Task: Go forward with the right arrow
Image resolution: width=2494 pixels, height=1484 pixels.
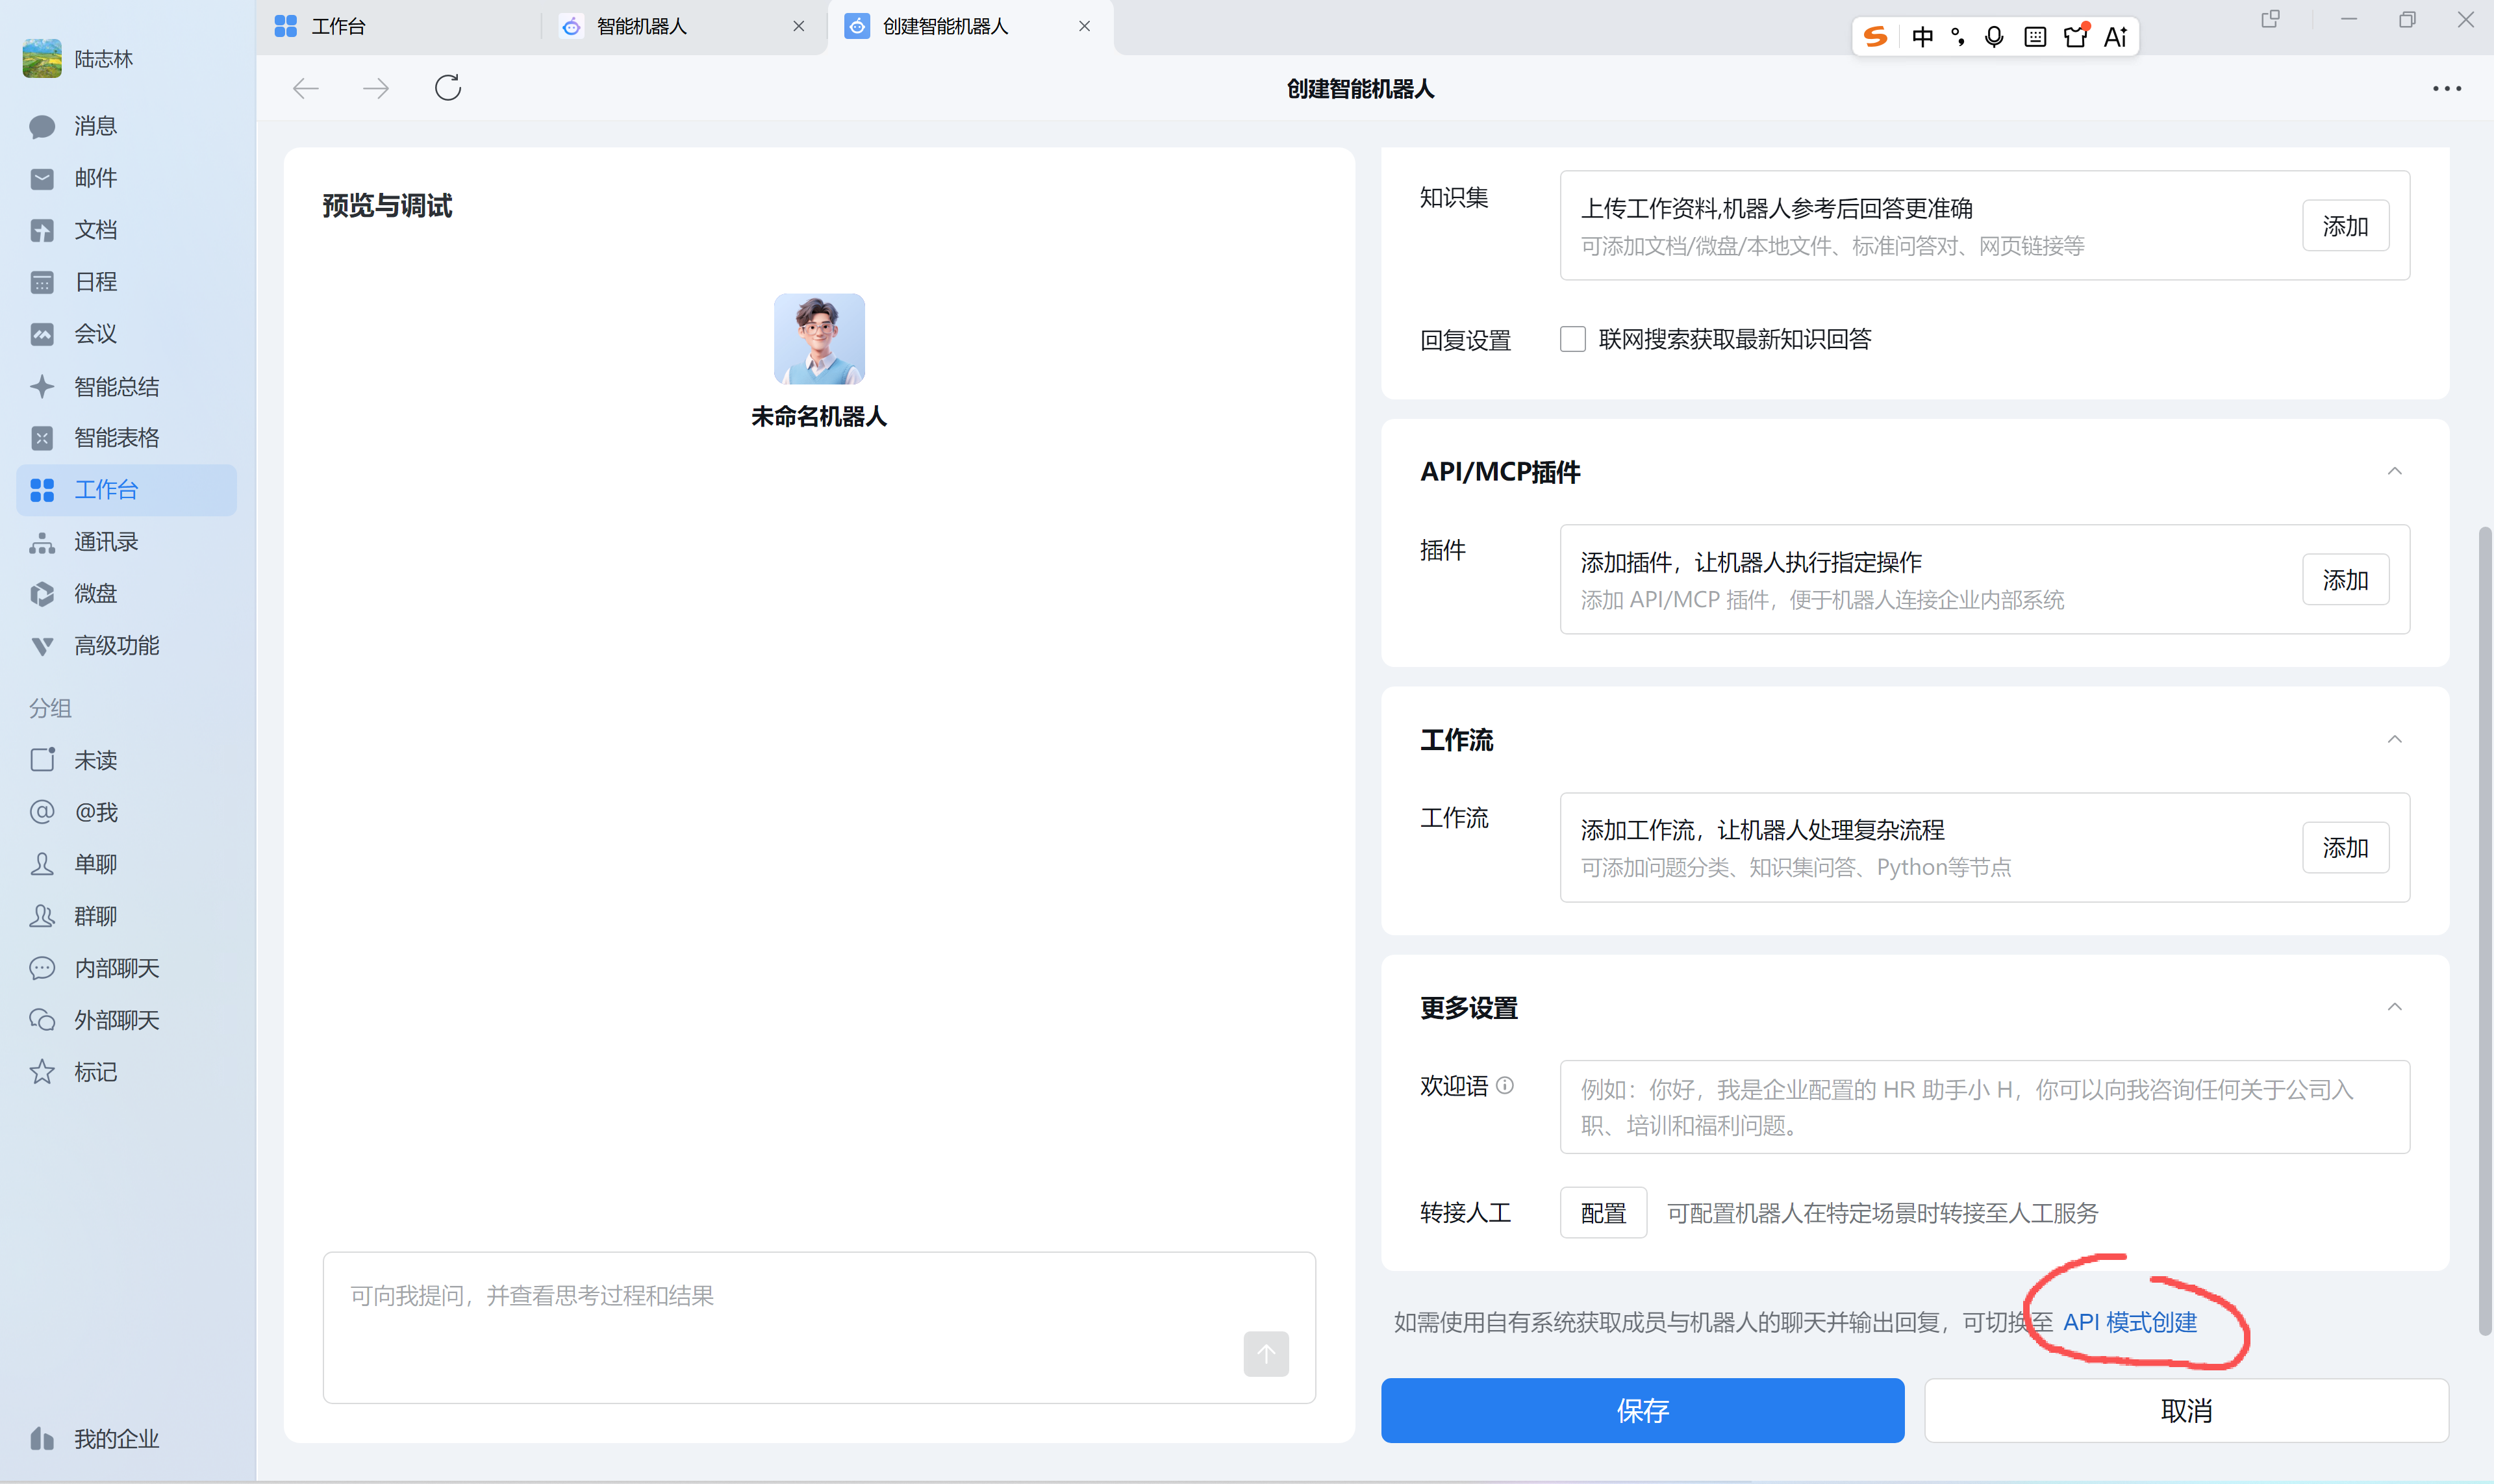Action: click(x=376, y=89)
